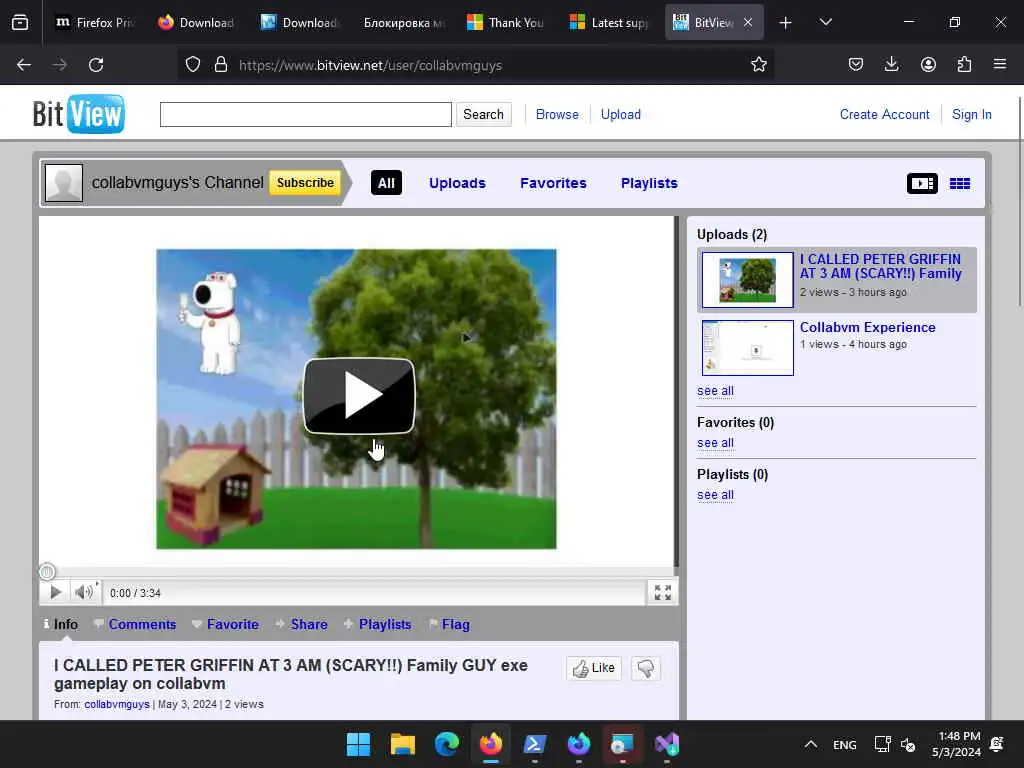1024x768 pixels.
Task: Open the extensions puzzle icon
Action: coord(964,65)
